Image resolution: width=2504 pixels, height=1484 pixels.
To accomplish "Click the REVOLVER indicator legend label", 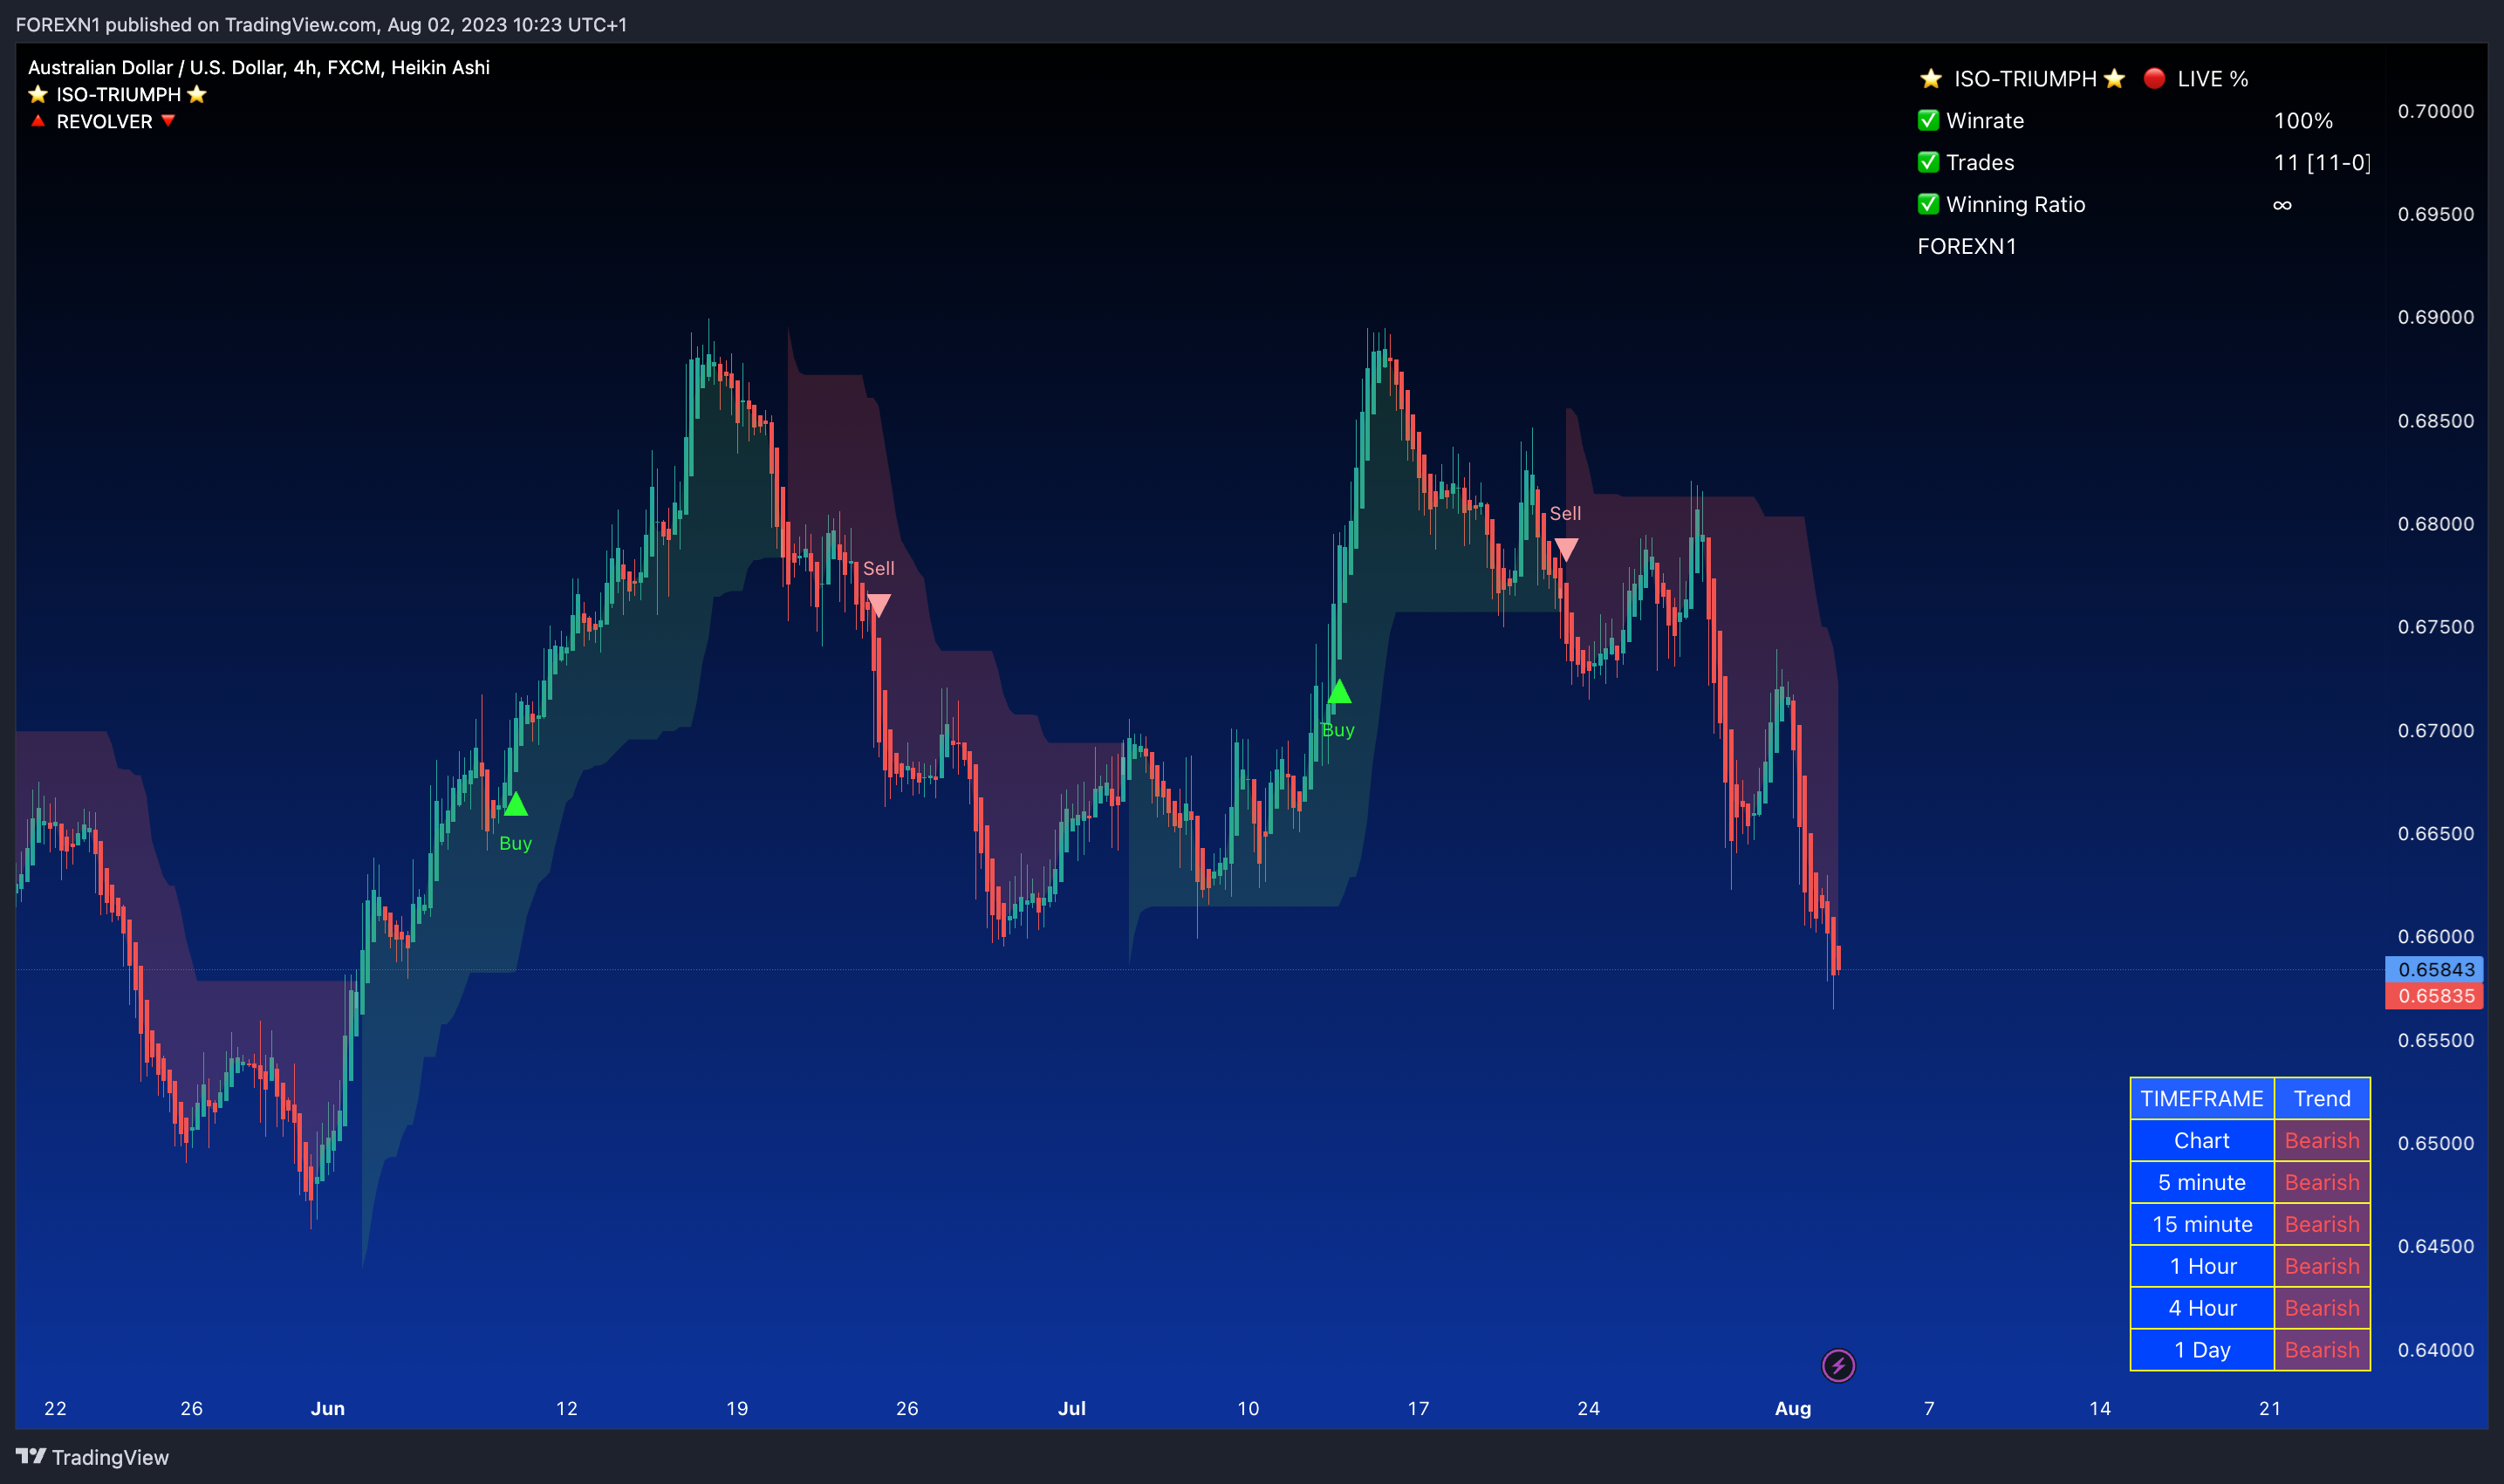I will coord(104,121).
